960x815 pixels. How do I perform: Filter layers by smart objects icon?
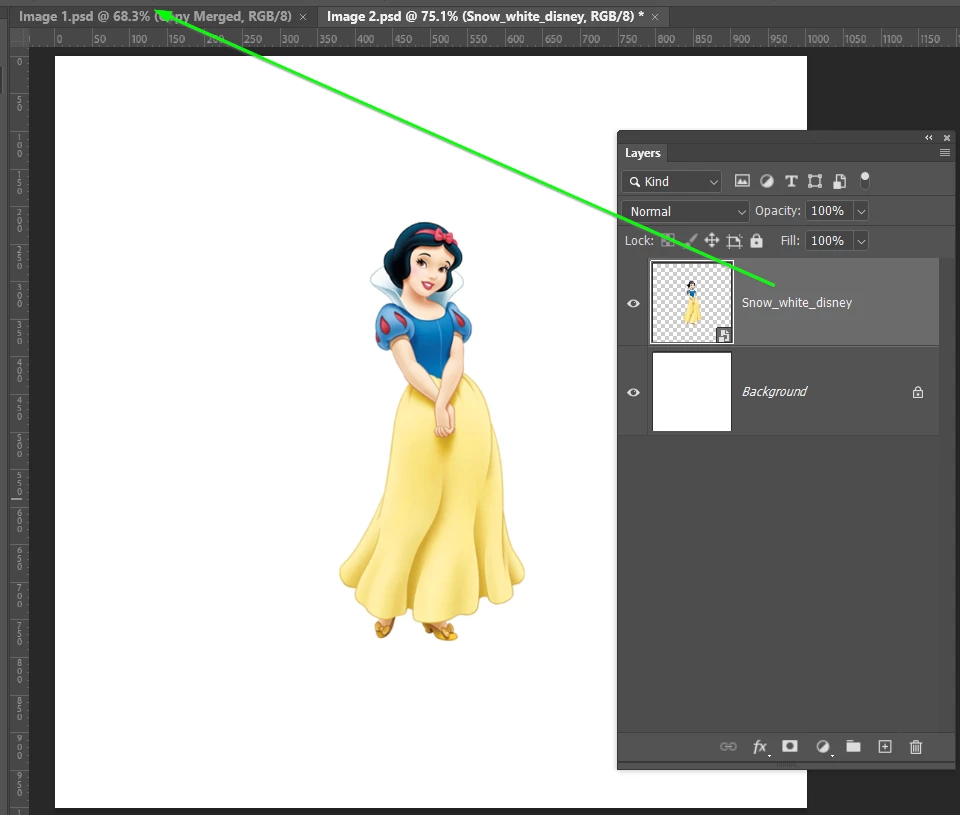click(839, 181)
